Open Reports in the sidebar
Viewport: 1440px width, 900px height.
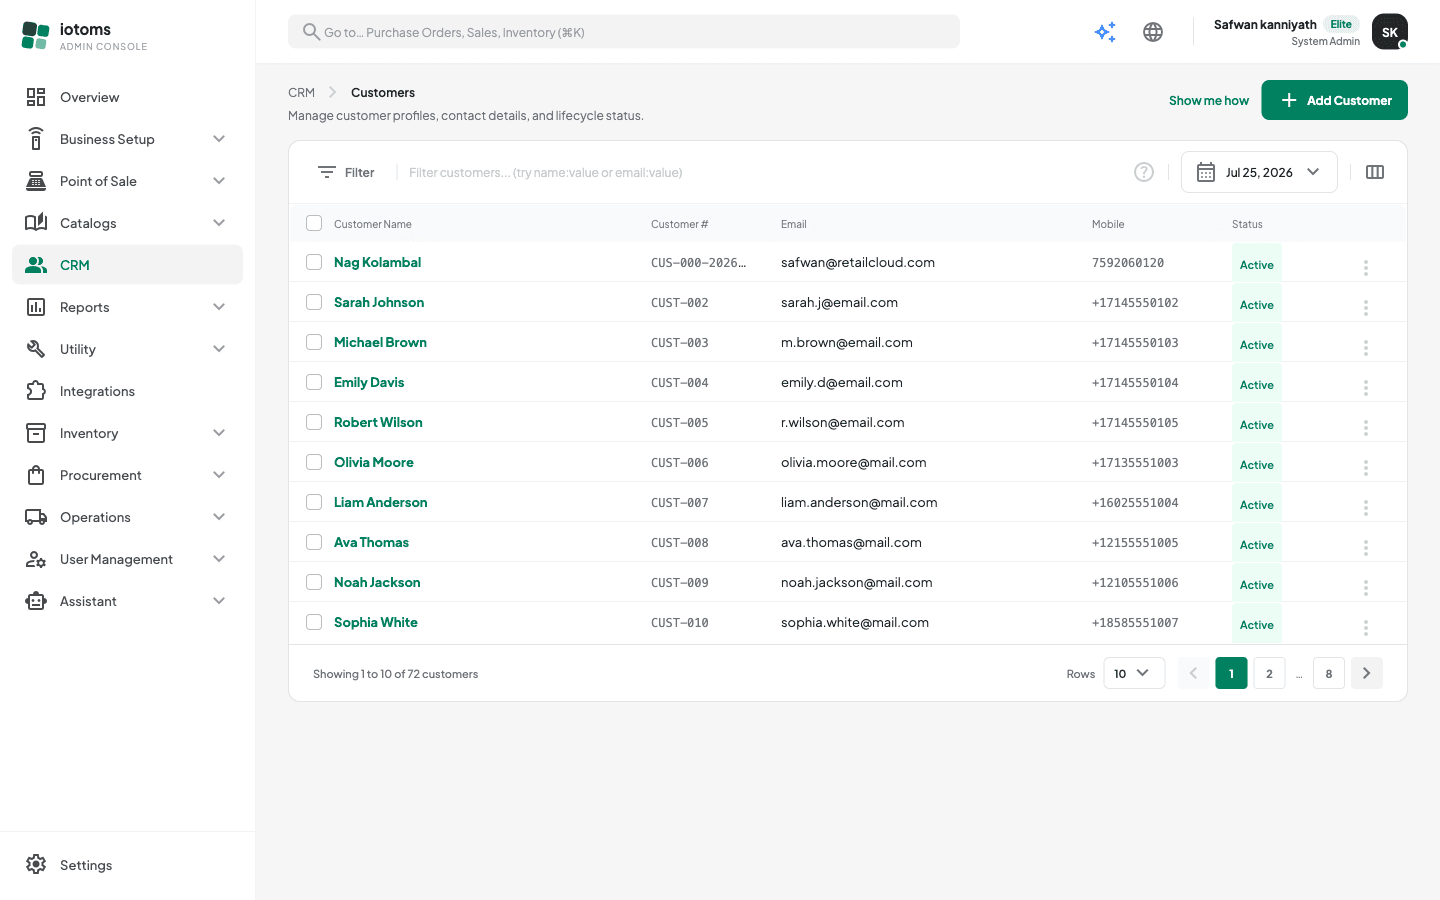127,307
